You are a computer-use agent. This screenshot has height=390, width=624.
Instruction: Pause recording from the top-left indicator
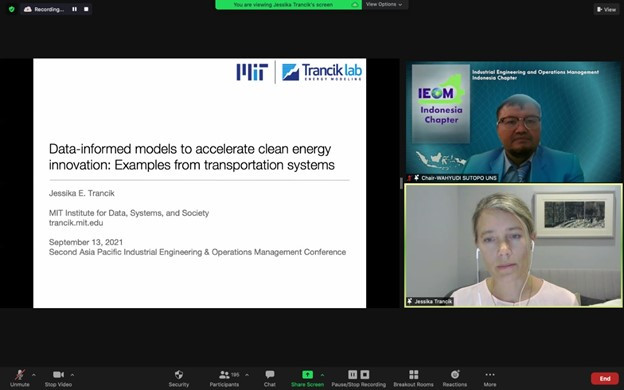pos(74,9)
